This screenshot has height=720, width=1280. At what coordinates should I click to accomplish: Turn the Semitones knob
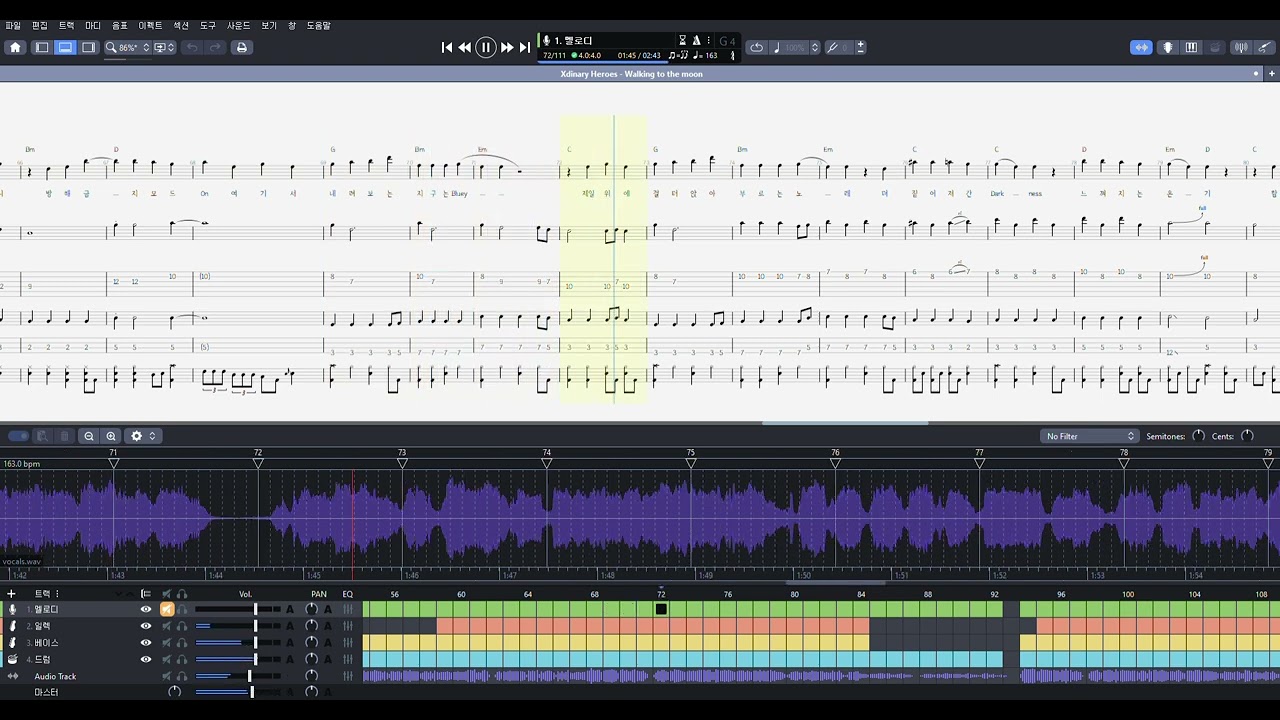point(1198,436)
